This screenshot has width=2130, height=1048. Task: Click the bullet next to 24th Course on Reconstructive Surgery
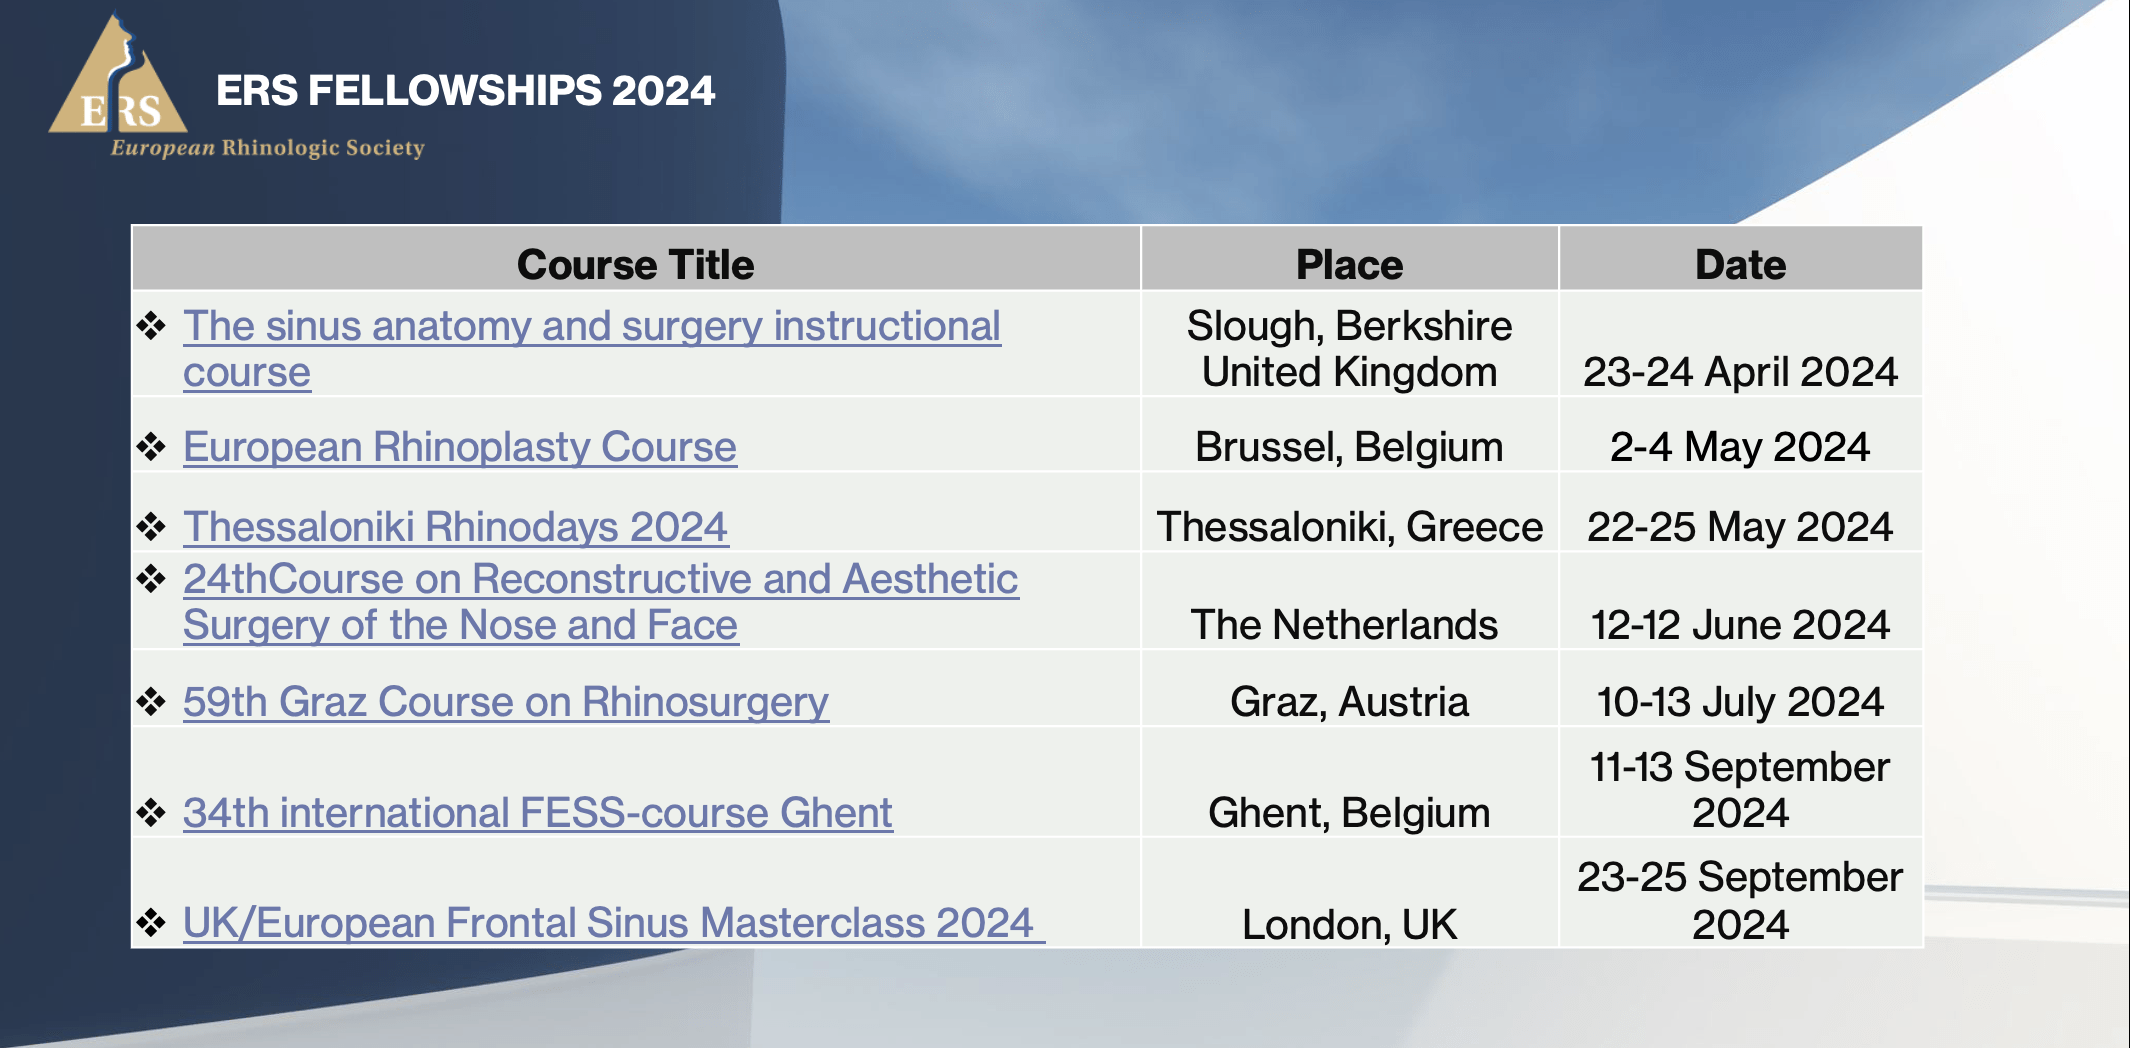151,579
